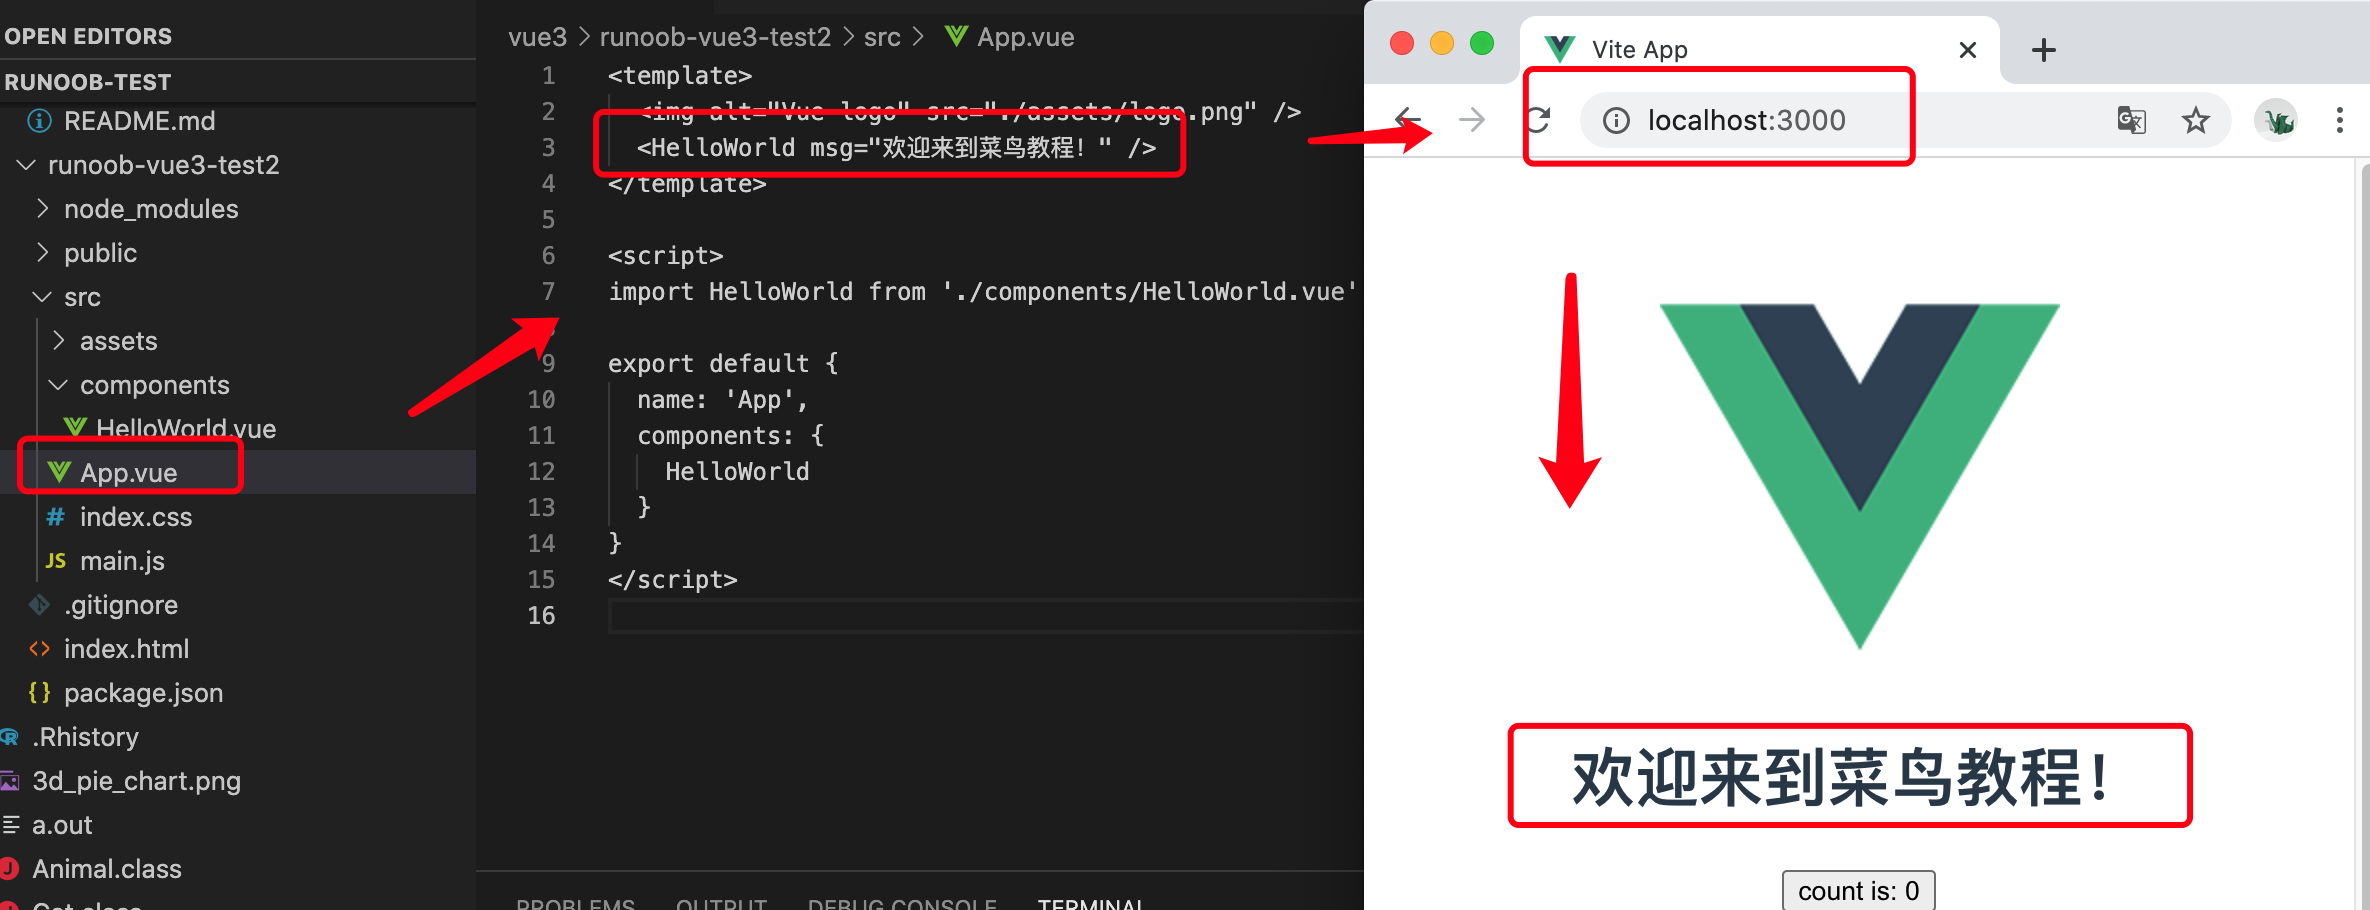Image resolution: width=2370 pixels, height=910 pixels.
Task: Bookmark page with the star icon
Action: [2195, 120]
